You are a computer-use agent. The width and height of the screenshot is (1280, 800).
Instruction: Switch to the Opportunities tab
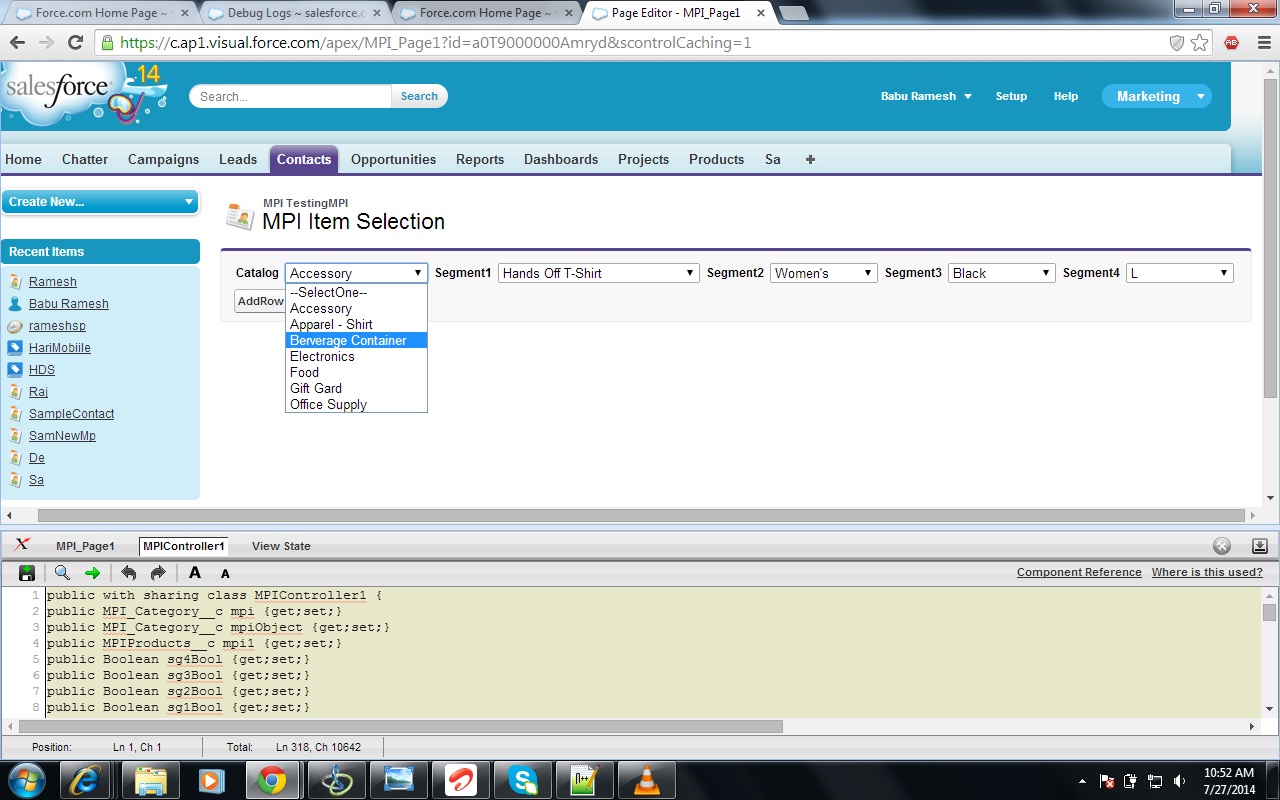(393, 159)
